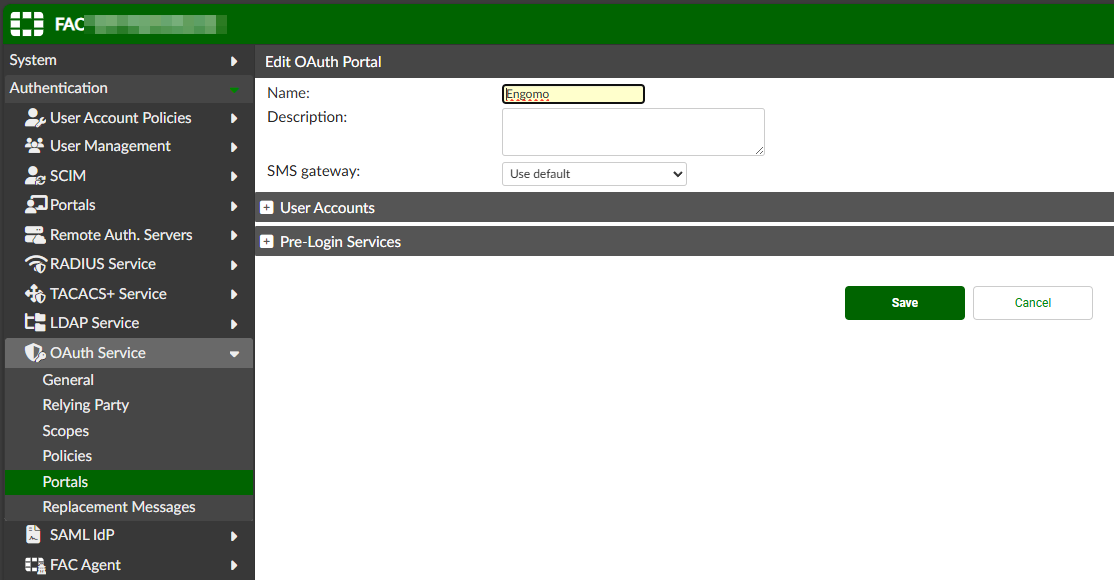Click the Description text area

pos(632,132)
